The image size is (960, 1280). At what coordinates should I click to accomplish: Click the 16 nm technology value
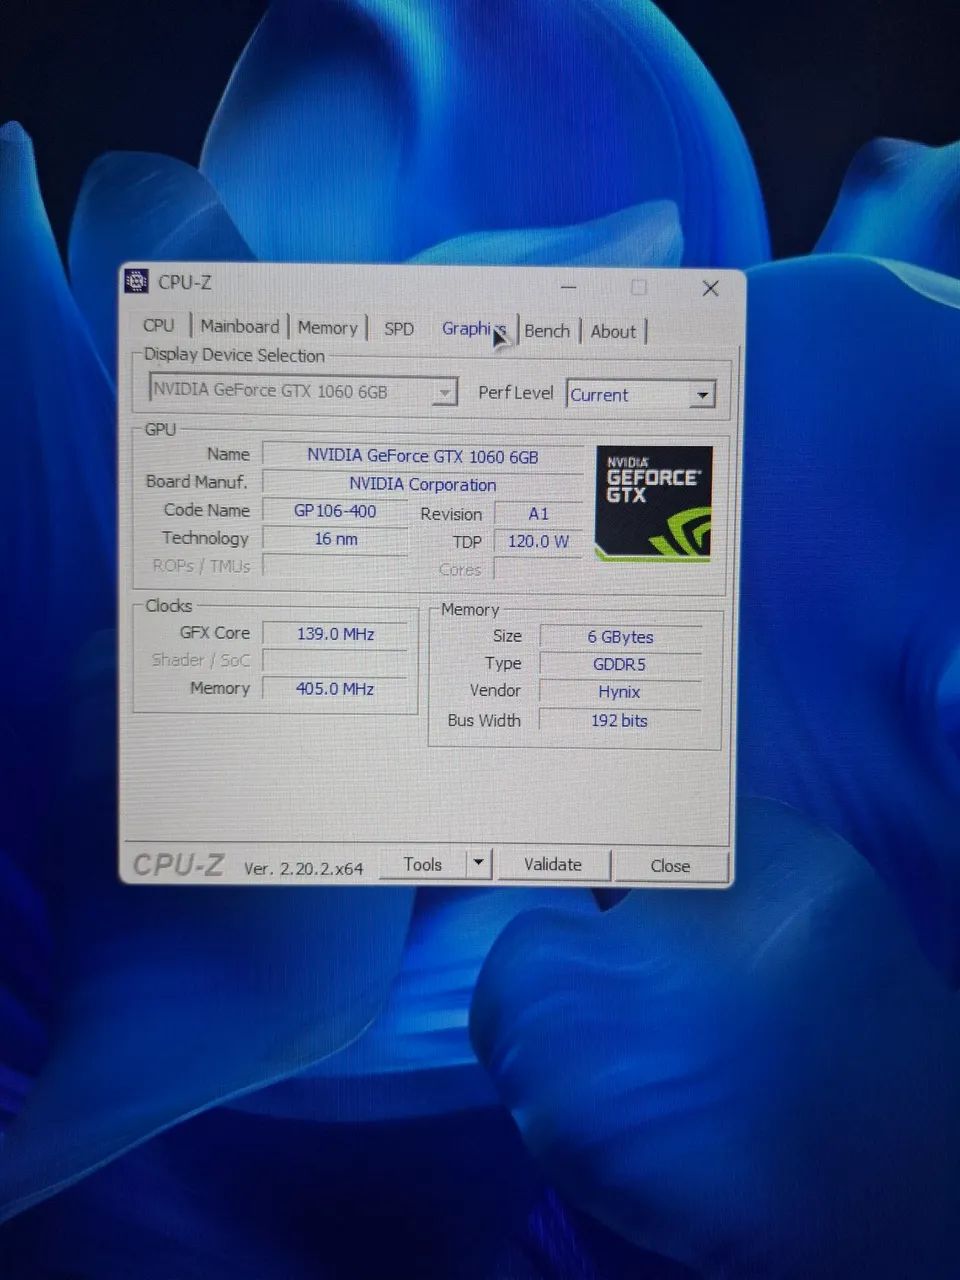tap(335, 539)
